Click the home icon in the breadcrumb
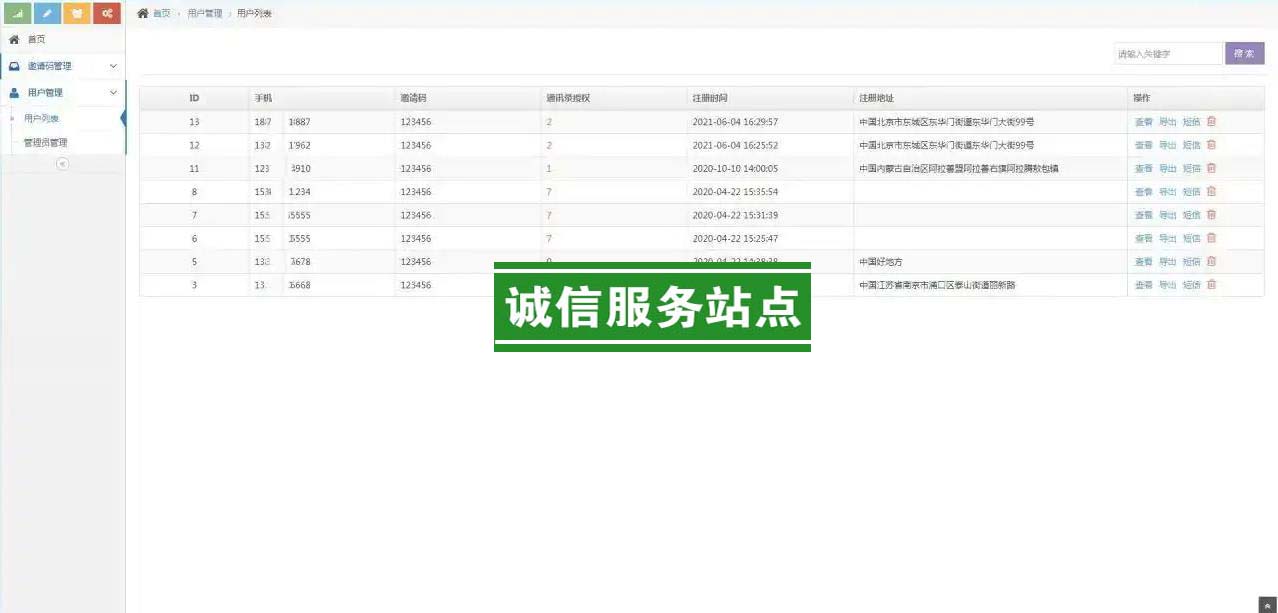The width and height of the screenshot is (1278, 613). [x=143, y=13]
